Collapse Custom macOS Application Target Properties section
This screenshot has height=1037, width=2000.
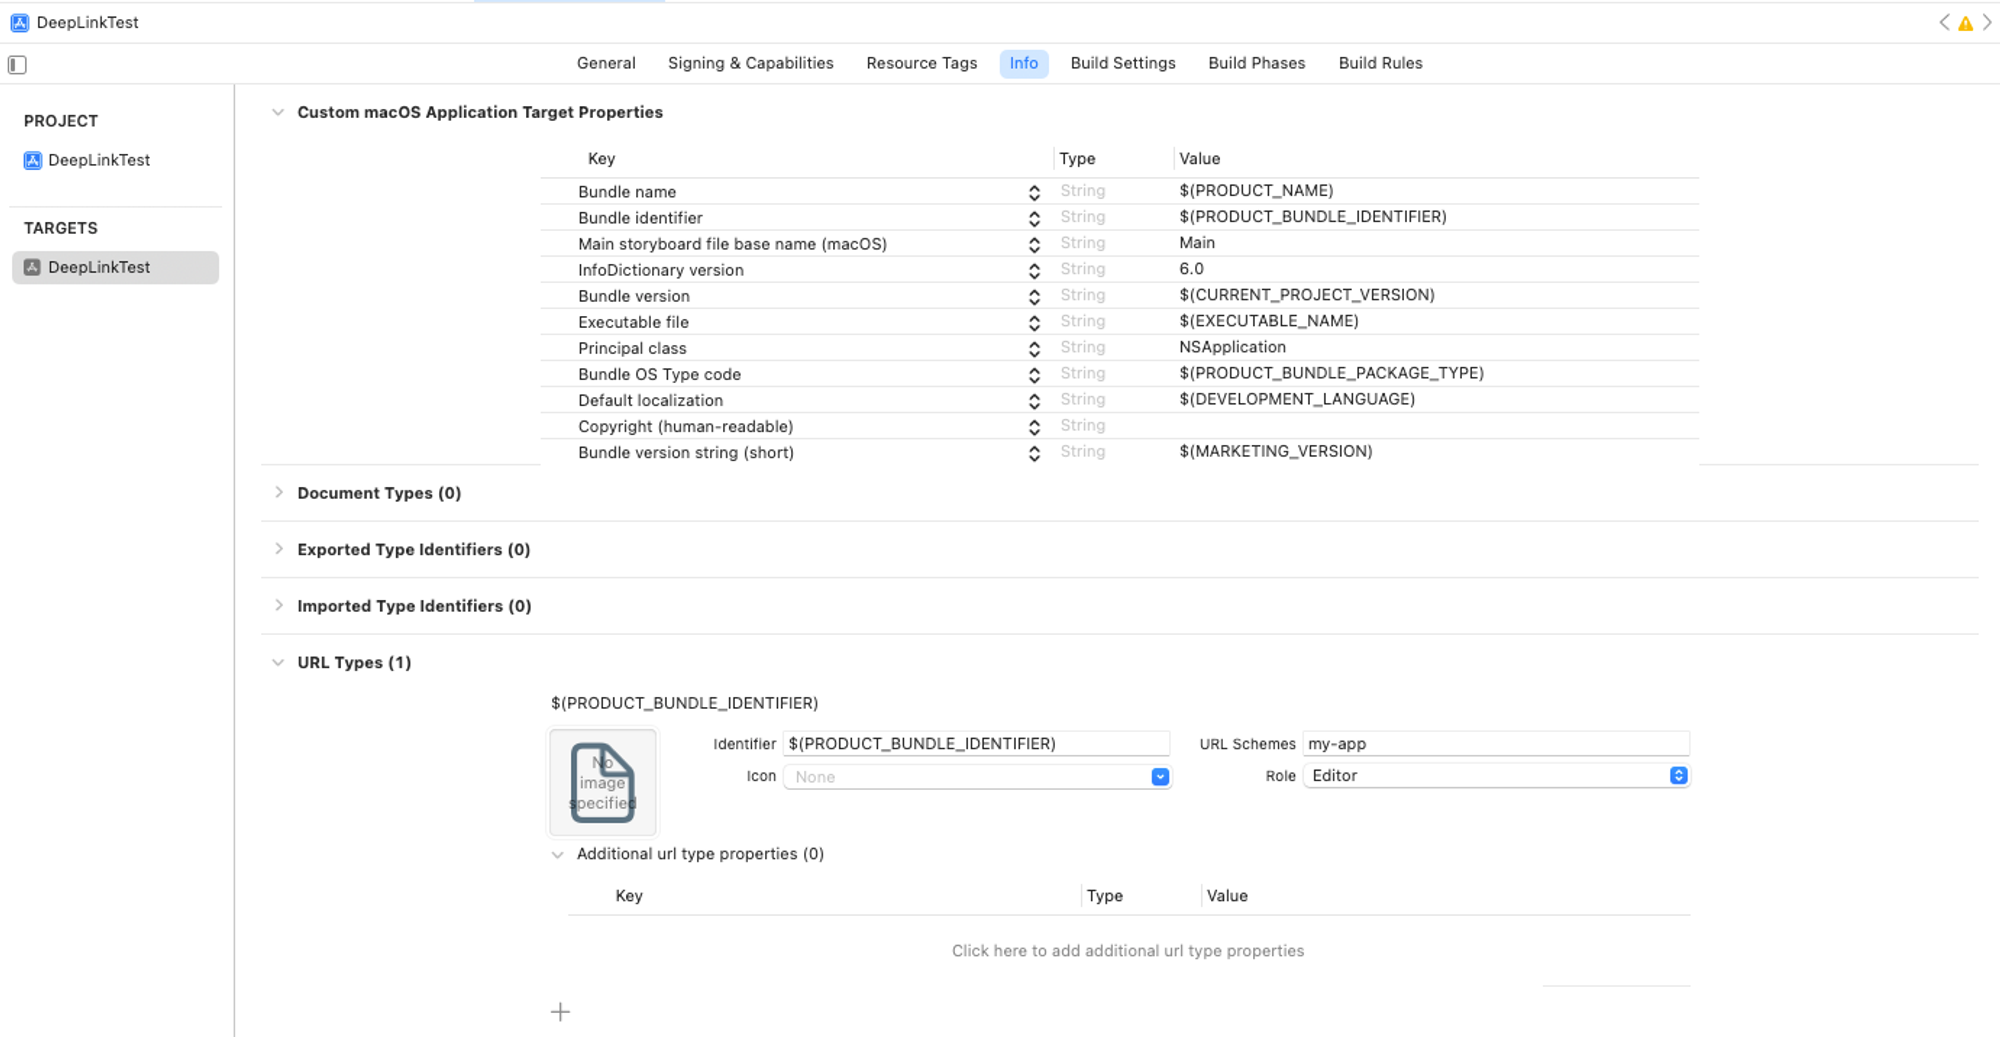tap(278, 112)
